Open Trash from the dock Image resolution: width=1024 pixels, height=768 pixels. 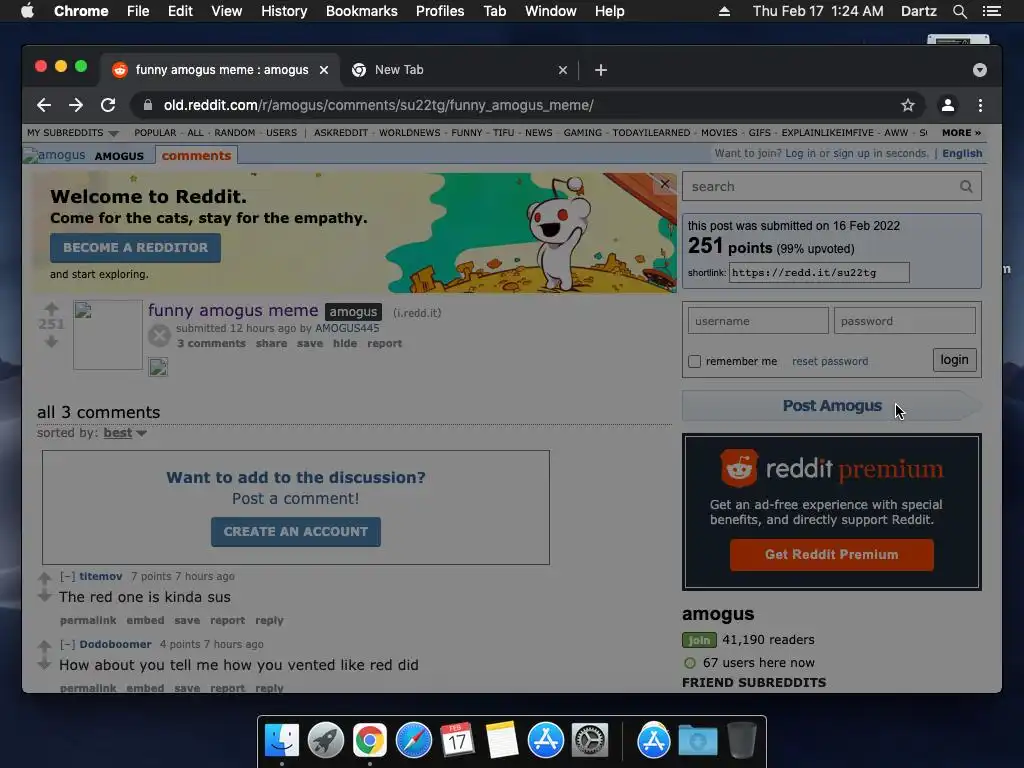point(741,740)
